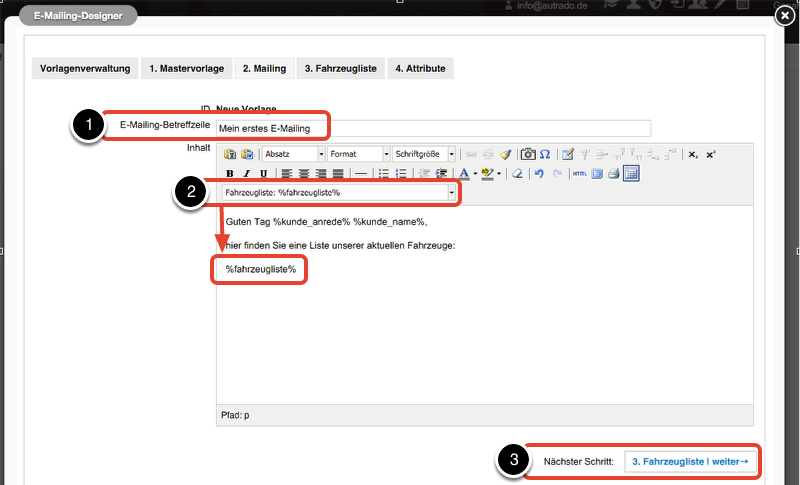Open special characters with the Omega icon

coord(545,154)
